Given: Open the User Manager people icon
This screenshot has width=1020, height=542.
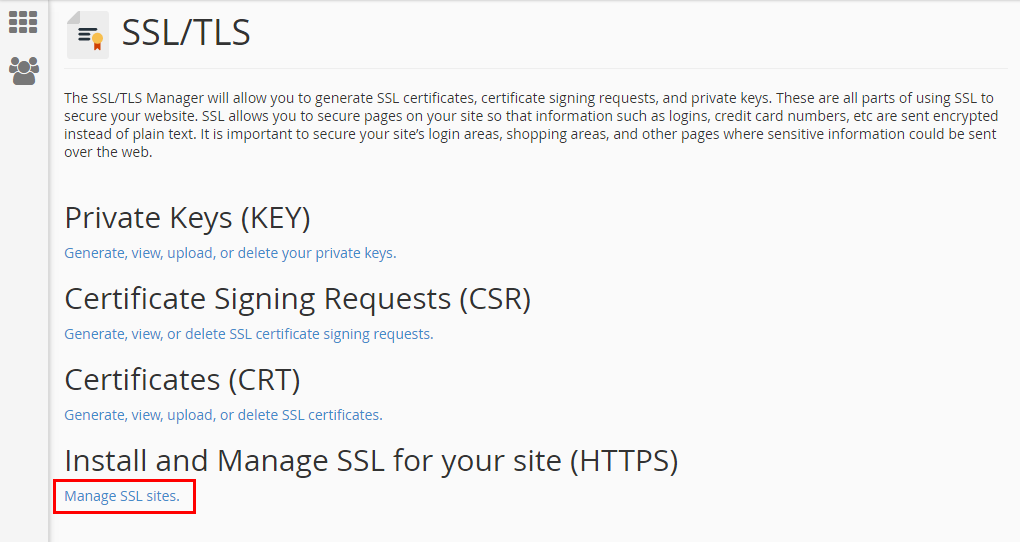Looking at the screenshot, I should (x=24, y=71).
